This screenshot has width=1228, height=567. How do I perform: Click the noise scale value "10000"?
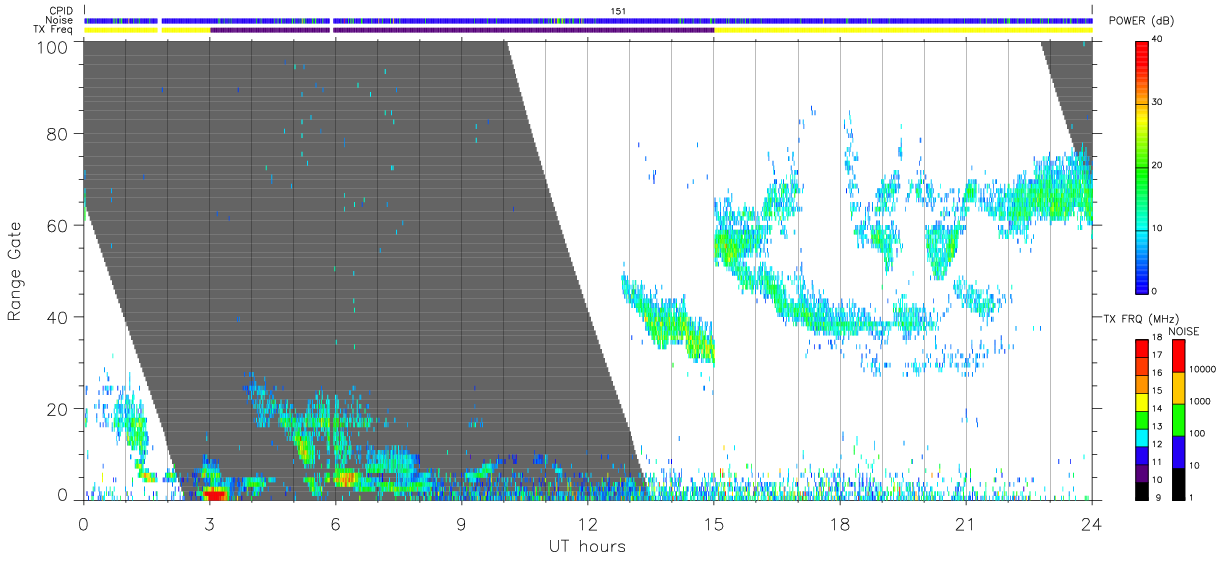pos(1203,369)
